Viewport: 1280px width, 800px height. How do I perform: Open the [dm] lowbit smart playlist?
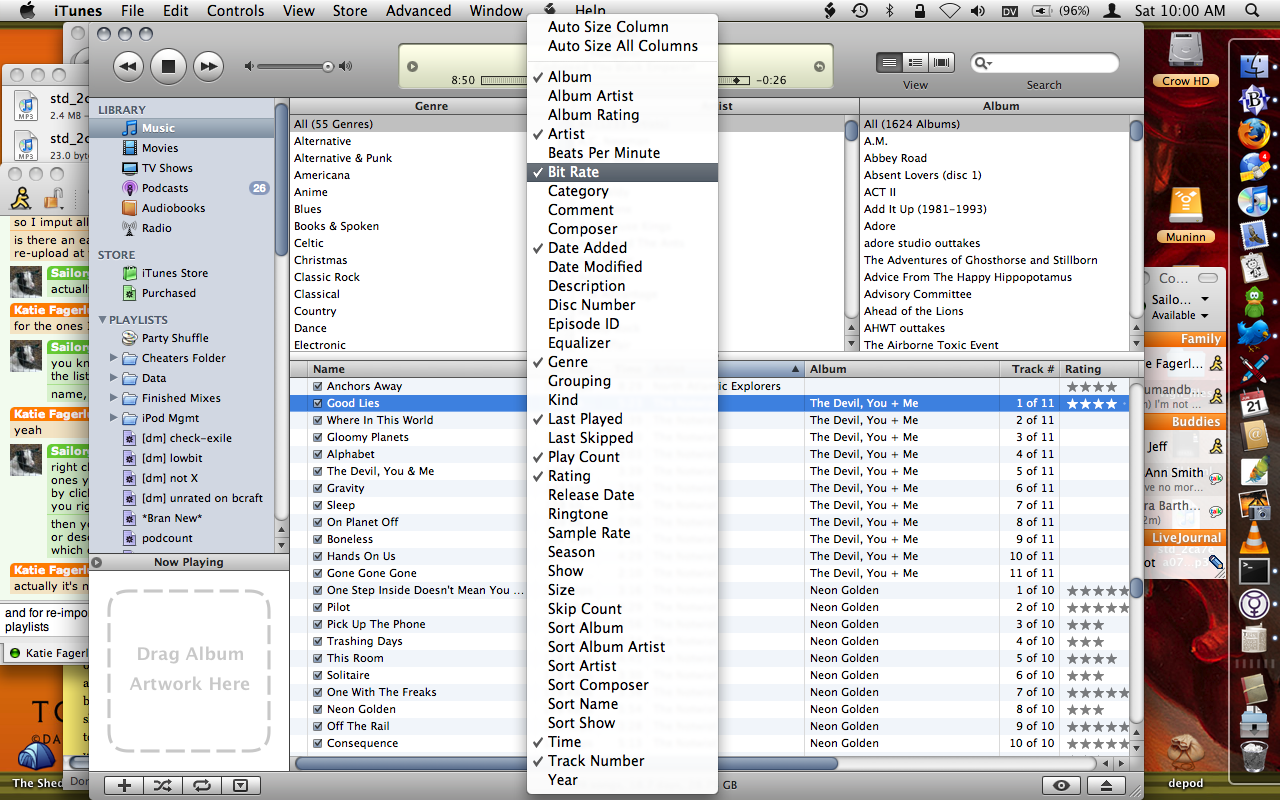tap(172, 458)
